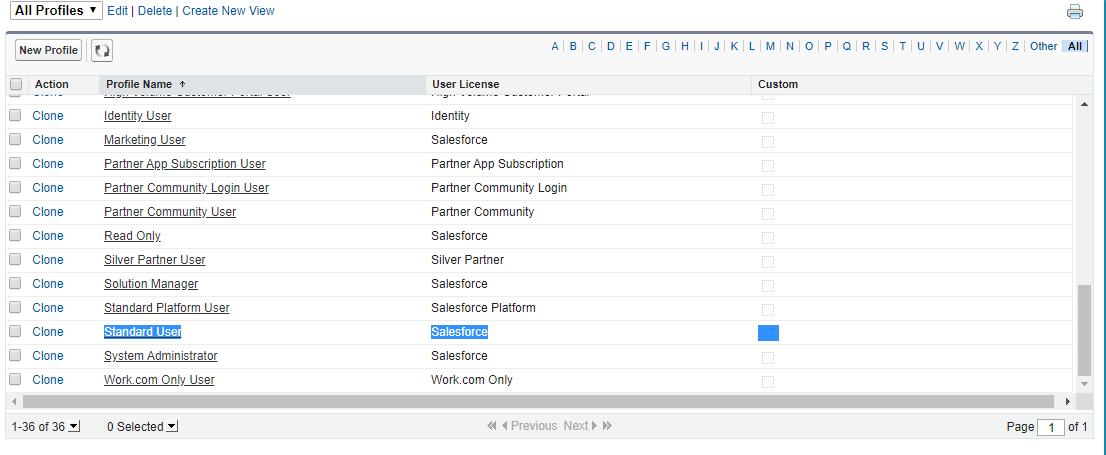Select checkbox for Partner App Subscription User

[x=15, y=163]
